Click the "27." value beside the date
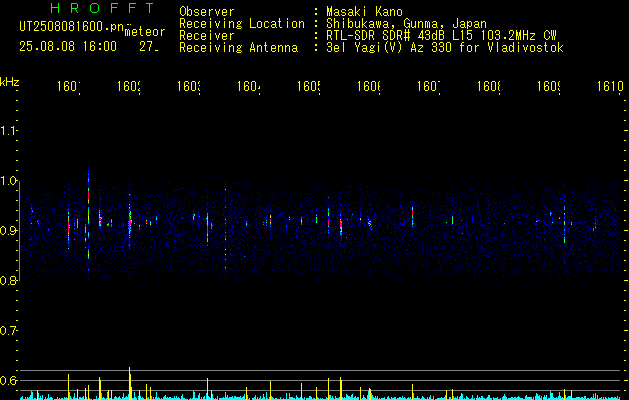This screenshot has height=400, width=629. (149, 47)
